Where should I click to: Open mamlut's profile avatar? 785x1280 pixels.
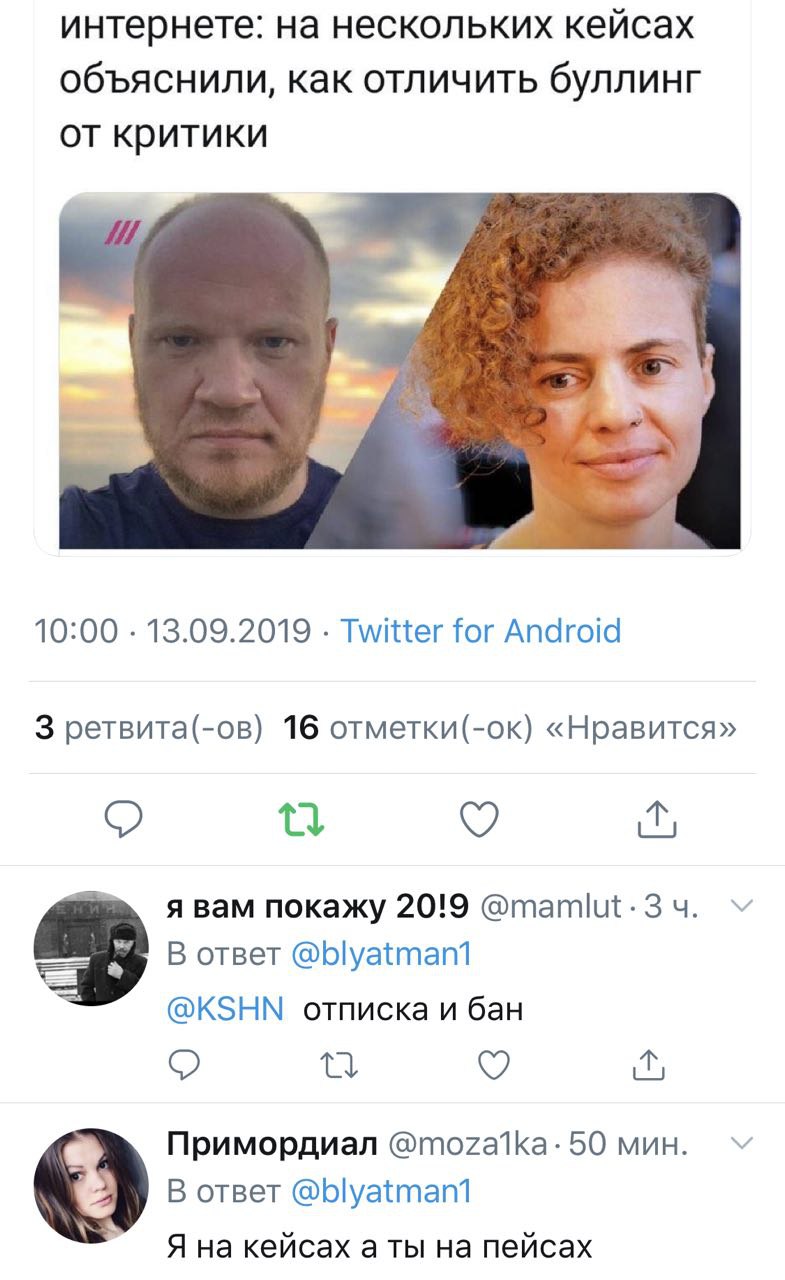[x=91, y=948]
